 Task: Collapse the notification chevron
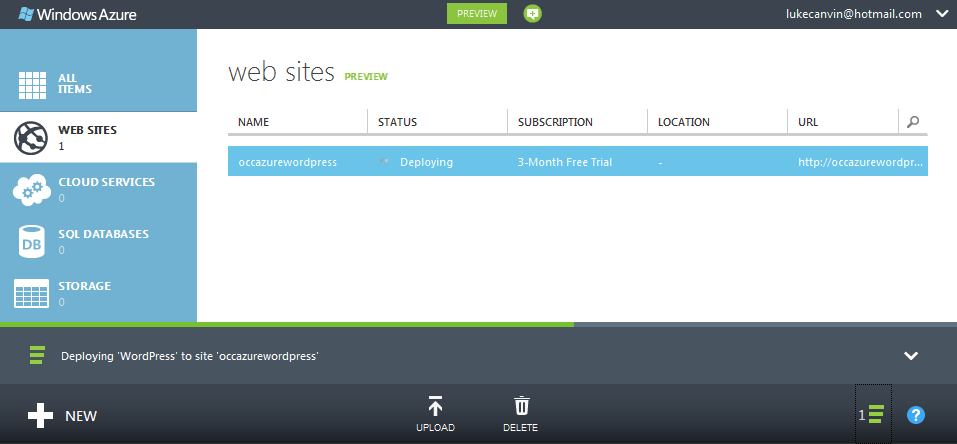click(911, 355)
